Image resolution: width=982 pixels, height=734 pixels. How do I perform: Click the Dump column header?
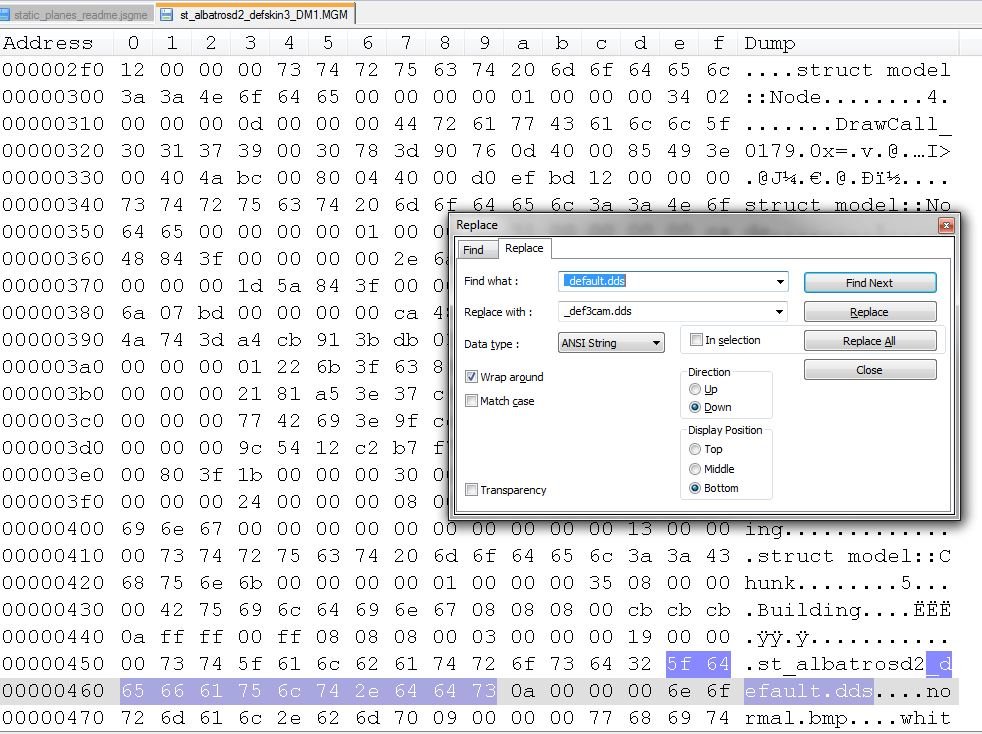[770, 43]
